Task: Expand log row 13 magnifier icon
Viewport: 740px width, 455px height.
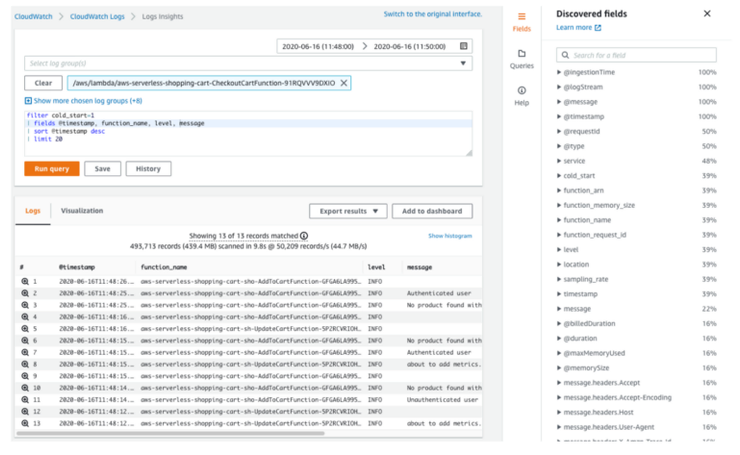Action: pos(25,423)
